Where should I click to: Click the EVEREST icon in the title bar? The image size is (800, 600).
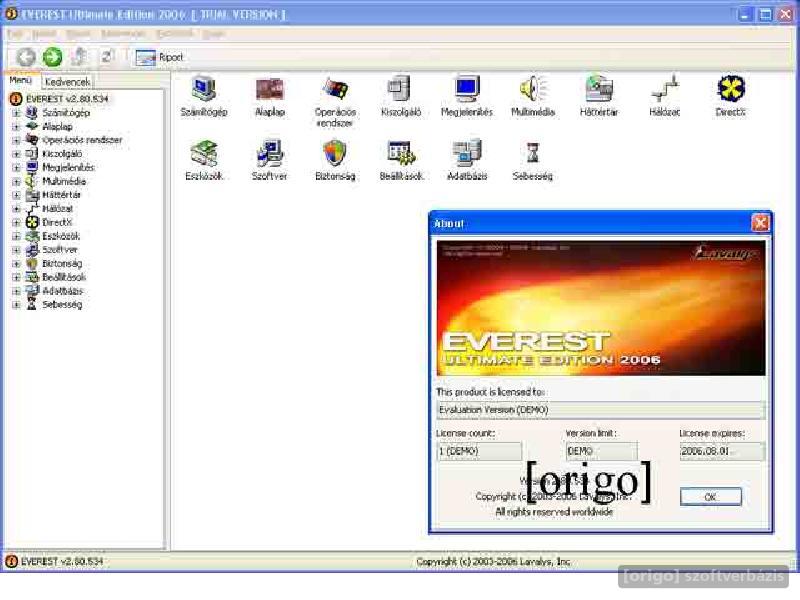(11, 14)
